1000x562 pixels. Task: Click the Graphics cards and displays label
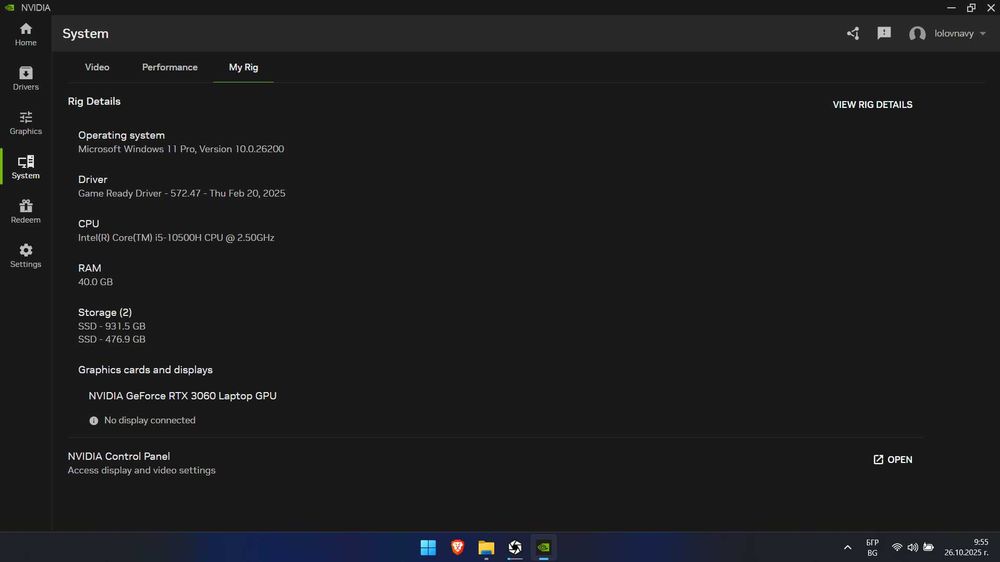145,370
